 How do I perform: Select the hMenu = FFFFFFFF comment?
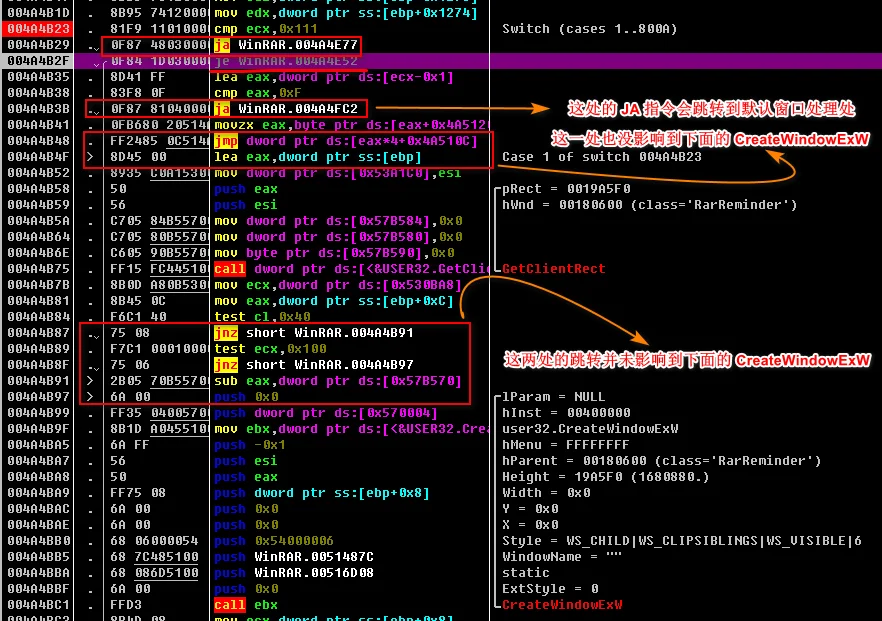pos(566,445)
